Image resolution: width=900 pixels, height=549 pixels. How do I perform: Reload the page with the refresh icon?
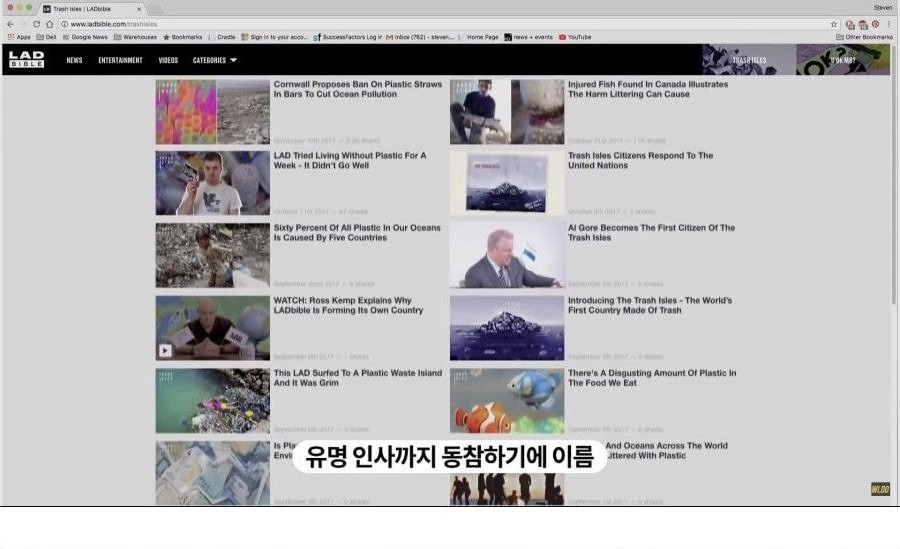37,24
